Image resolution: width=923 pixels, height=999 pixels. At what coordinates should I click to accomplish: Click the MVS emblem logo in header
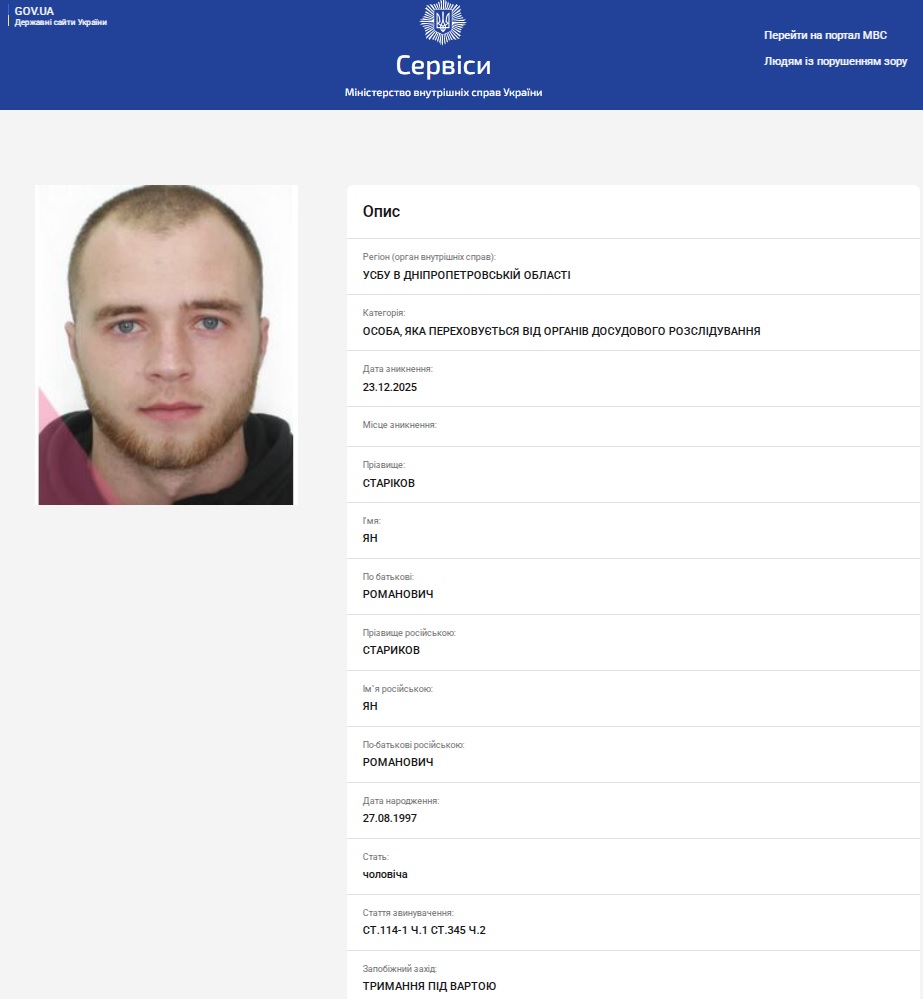point(443,22)
